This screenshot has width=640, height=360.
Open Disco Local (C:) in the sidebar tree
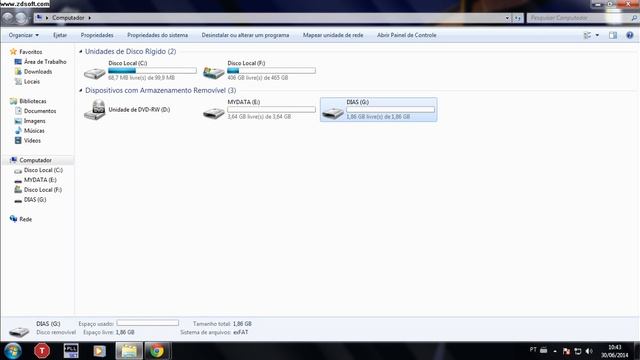tap(43, 170)
